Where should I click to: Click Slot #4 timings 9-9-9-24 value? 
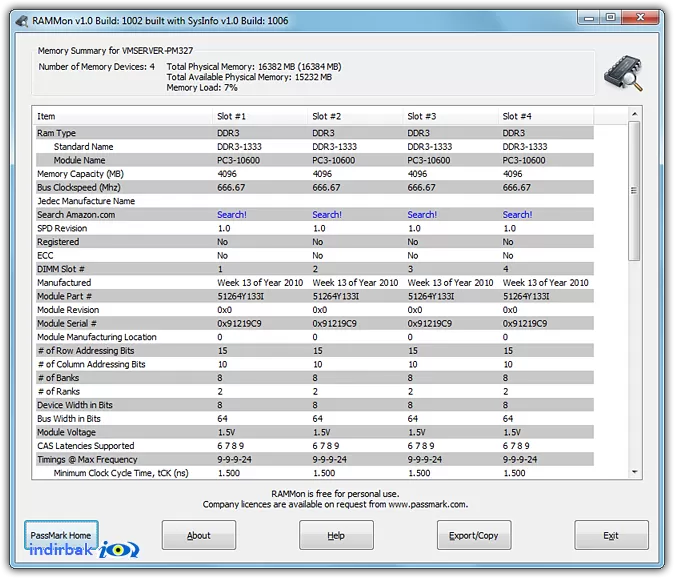[x=520, y=459]
